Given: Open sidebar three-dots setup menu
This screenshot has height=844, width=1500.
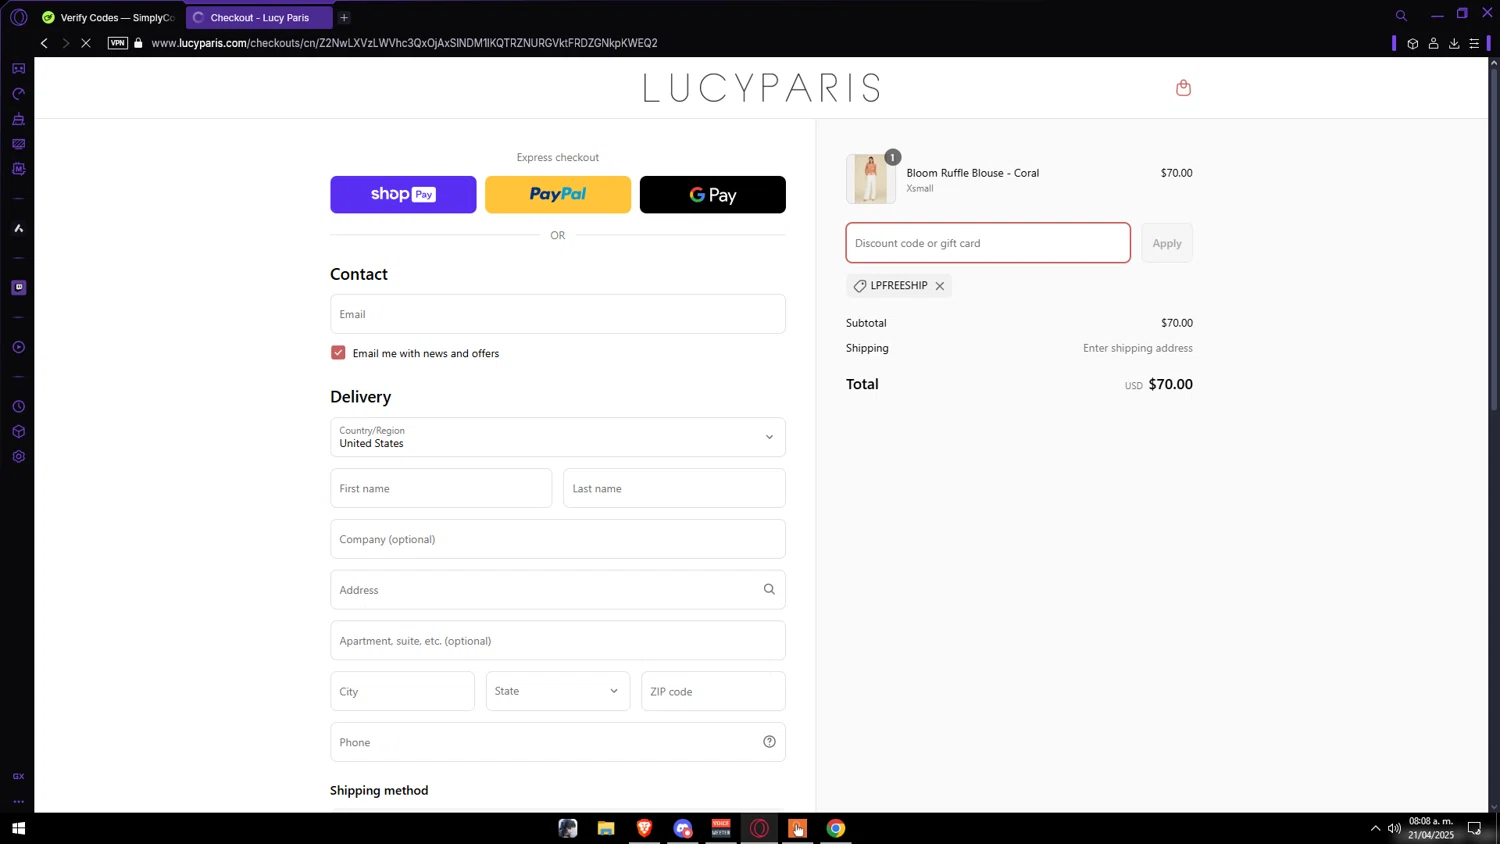Looking at the screenshot, I should [x=18, y=801].
